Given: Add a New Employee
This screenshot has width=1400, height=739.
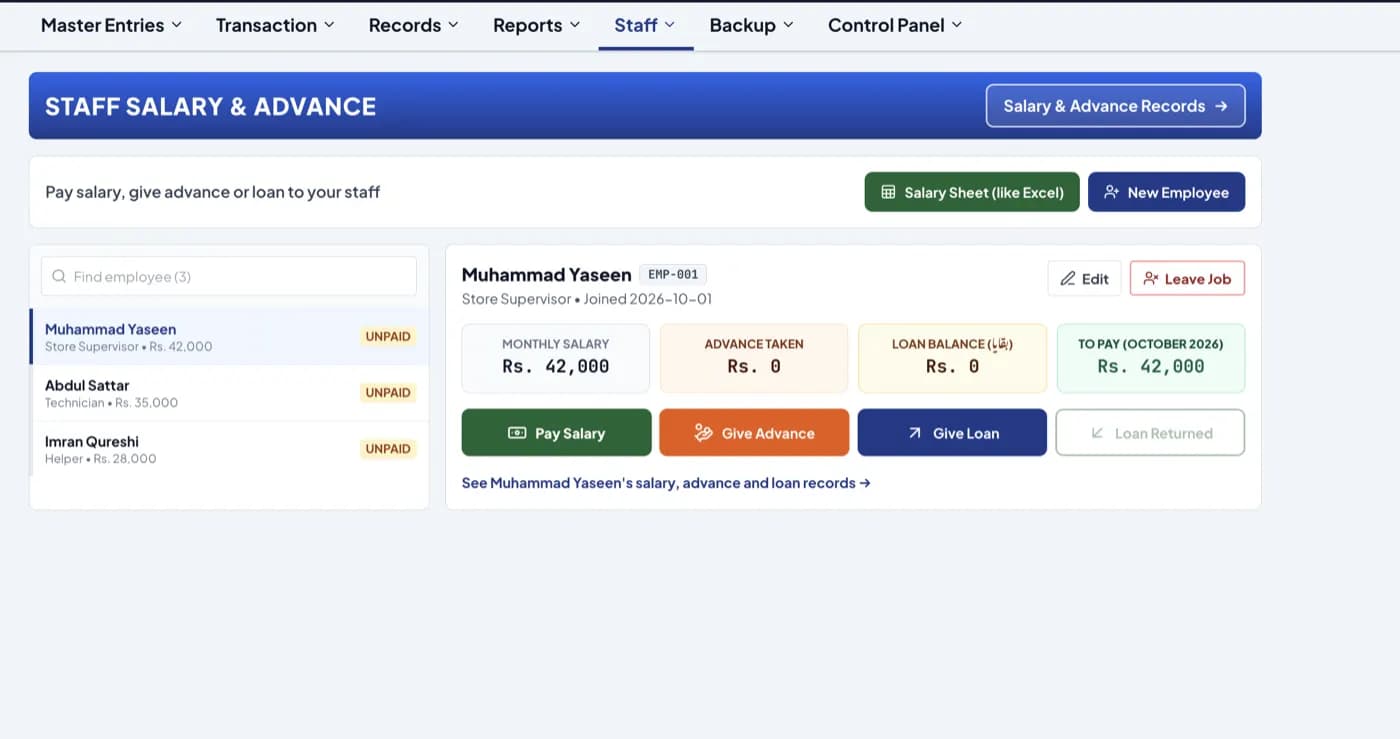Looking at the screenshot, I should point(1166,192).
